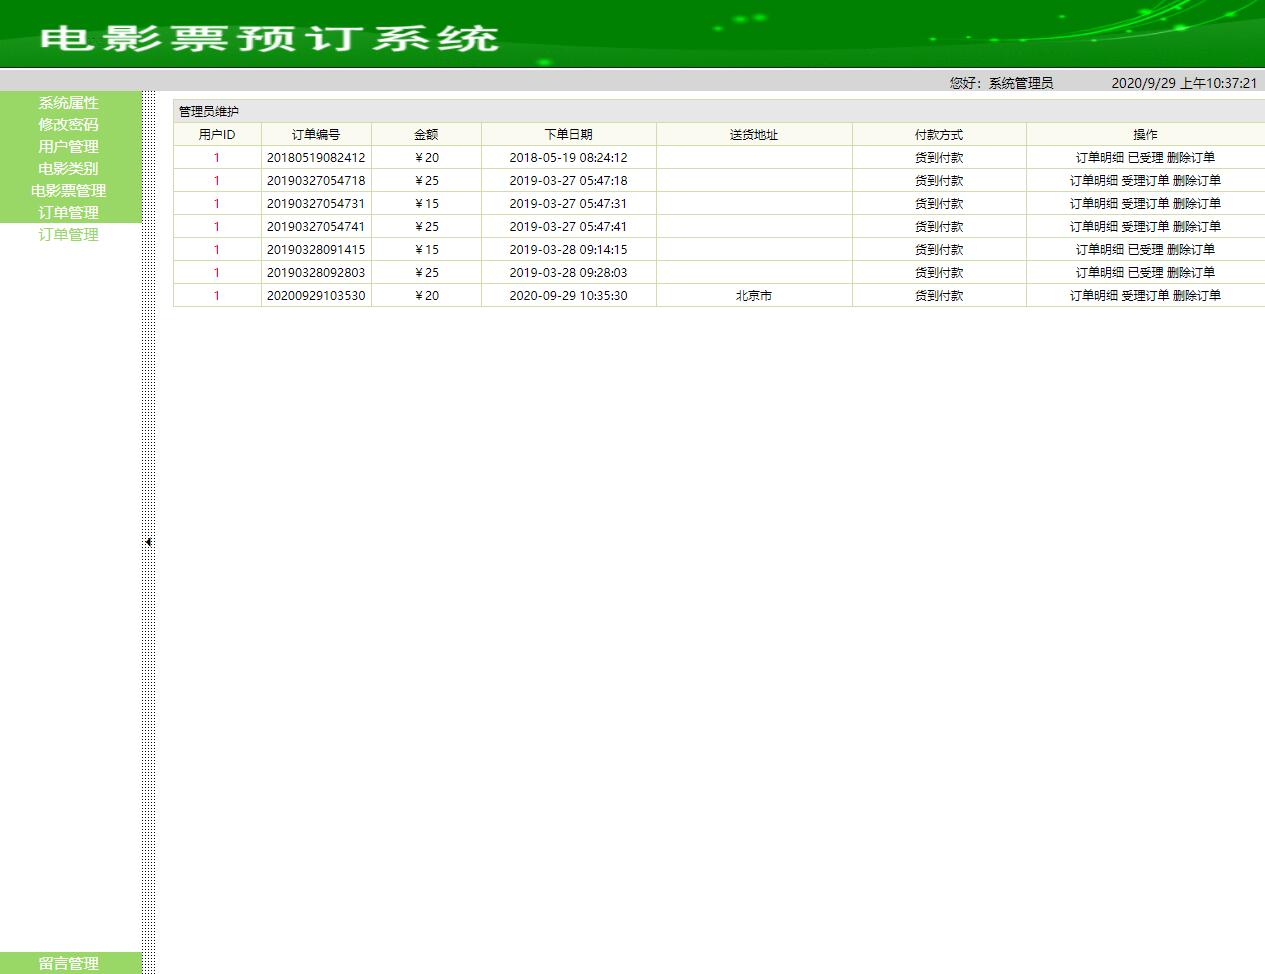This screenshot has width=1265, height=974.
Task: Open 电影类别 in the sidebar
Action: click(x=69, y=169)
